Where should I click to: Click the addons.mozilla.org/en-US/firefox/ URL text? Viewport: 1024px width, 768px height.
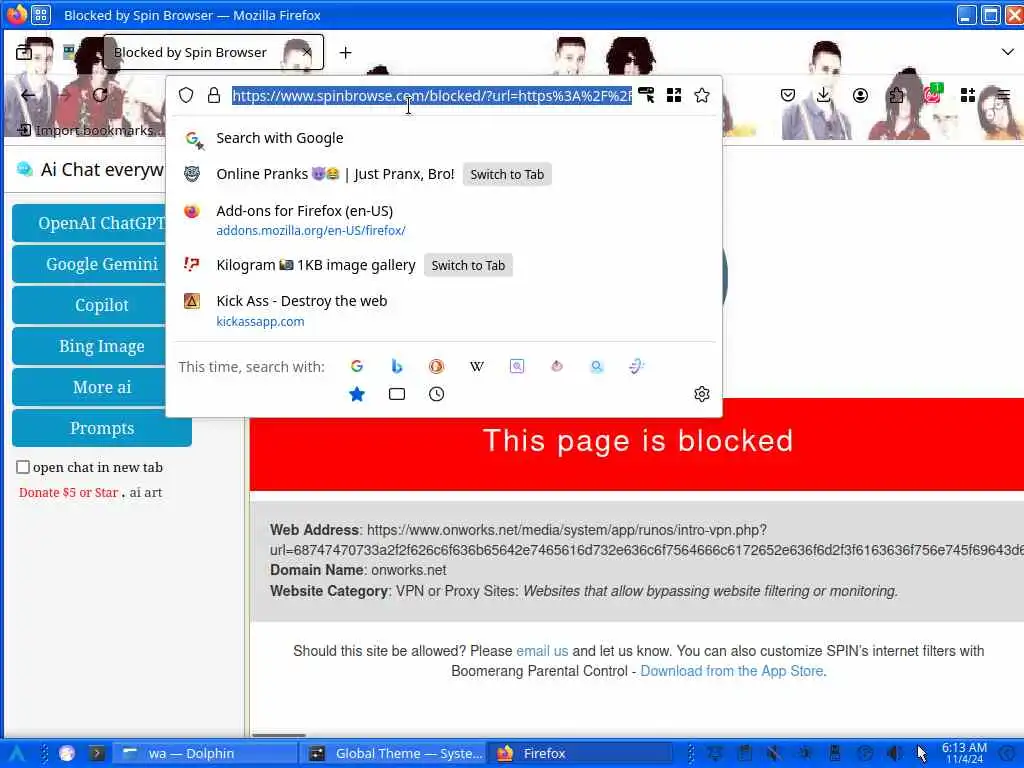click(311, 231)
